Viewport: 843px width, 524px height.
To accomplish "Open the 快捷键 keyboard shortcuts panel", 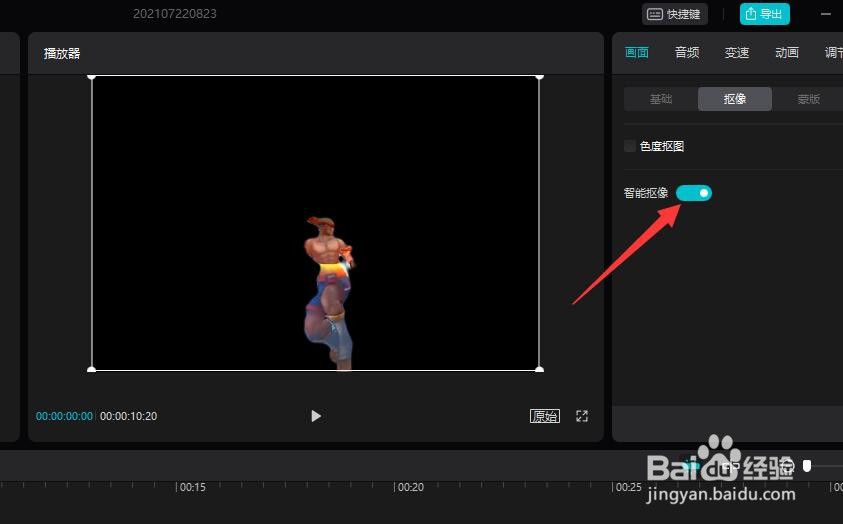I will 674,14.
